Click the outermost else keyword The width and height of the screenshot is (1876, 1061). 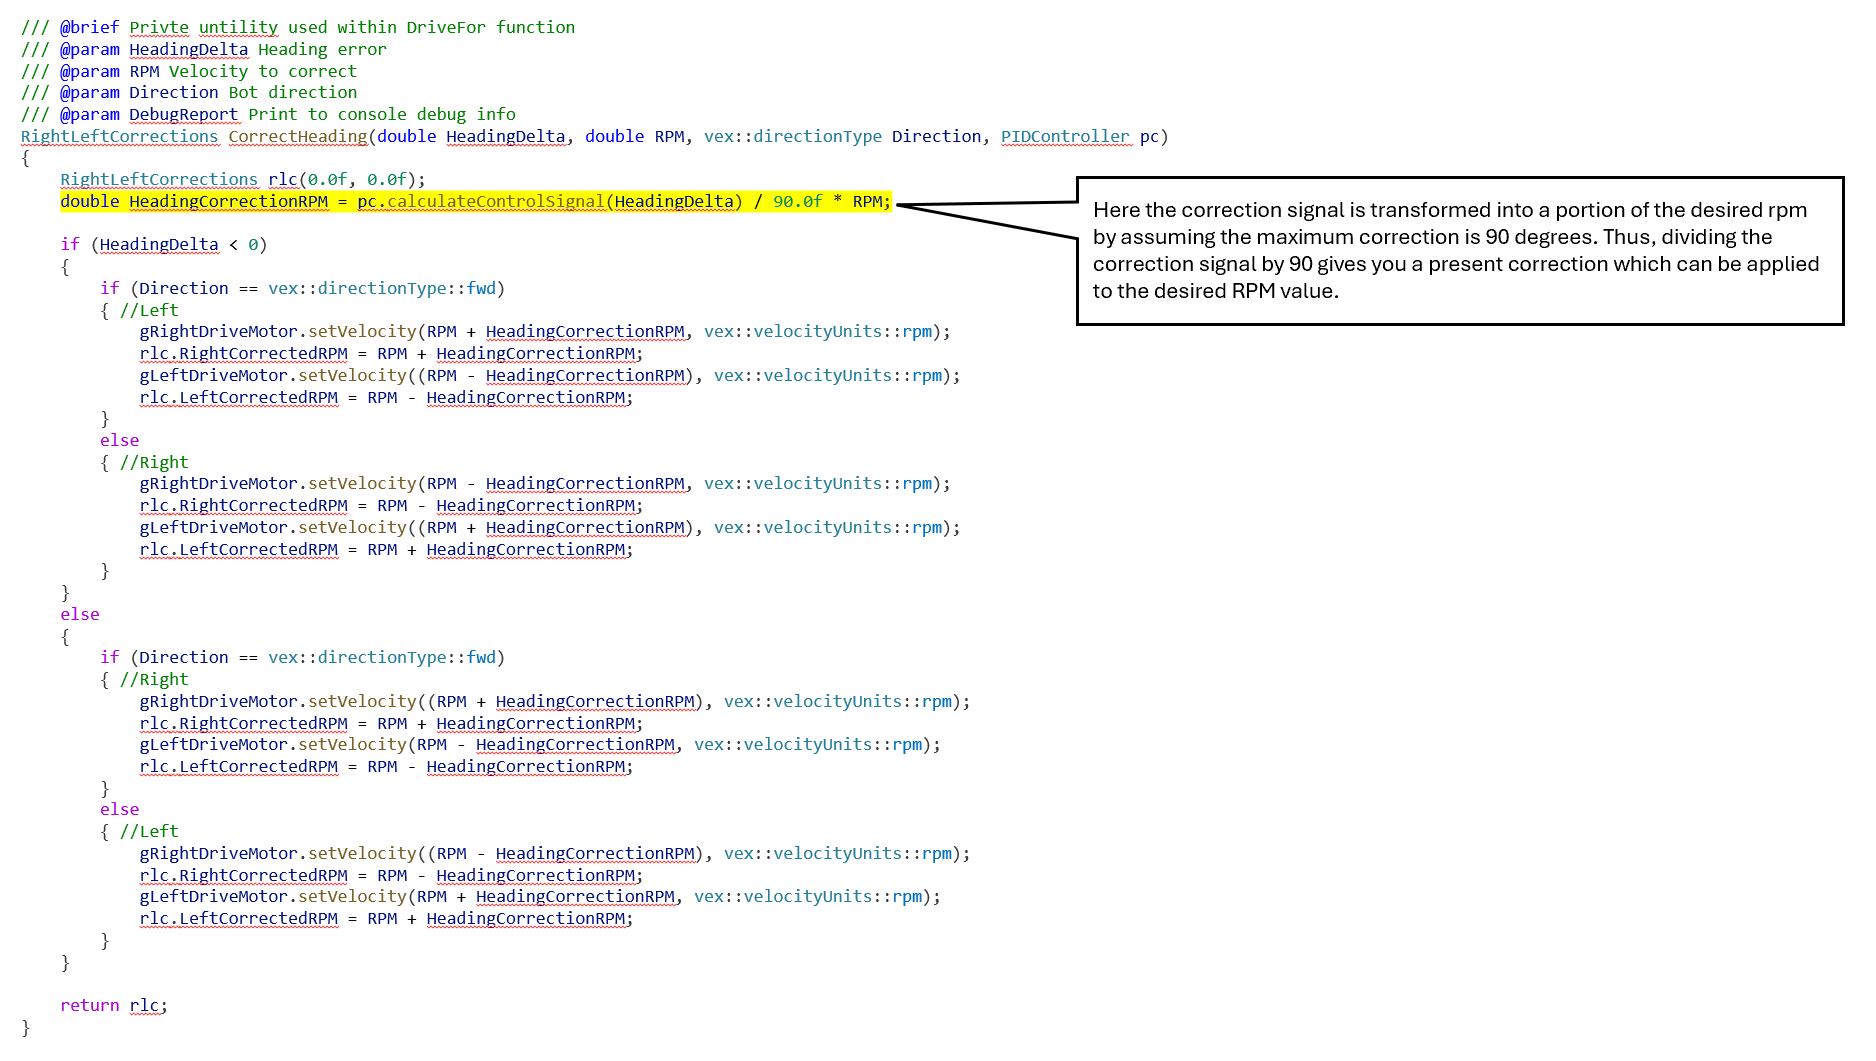point(79,614)
